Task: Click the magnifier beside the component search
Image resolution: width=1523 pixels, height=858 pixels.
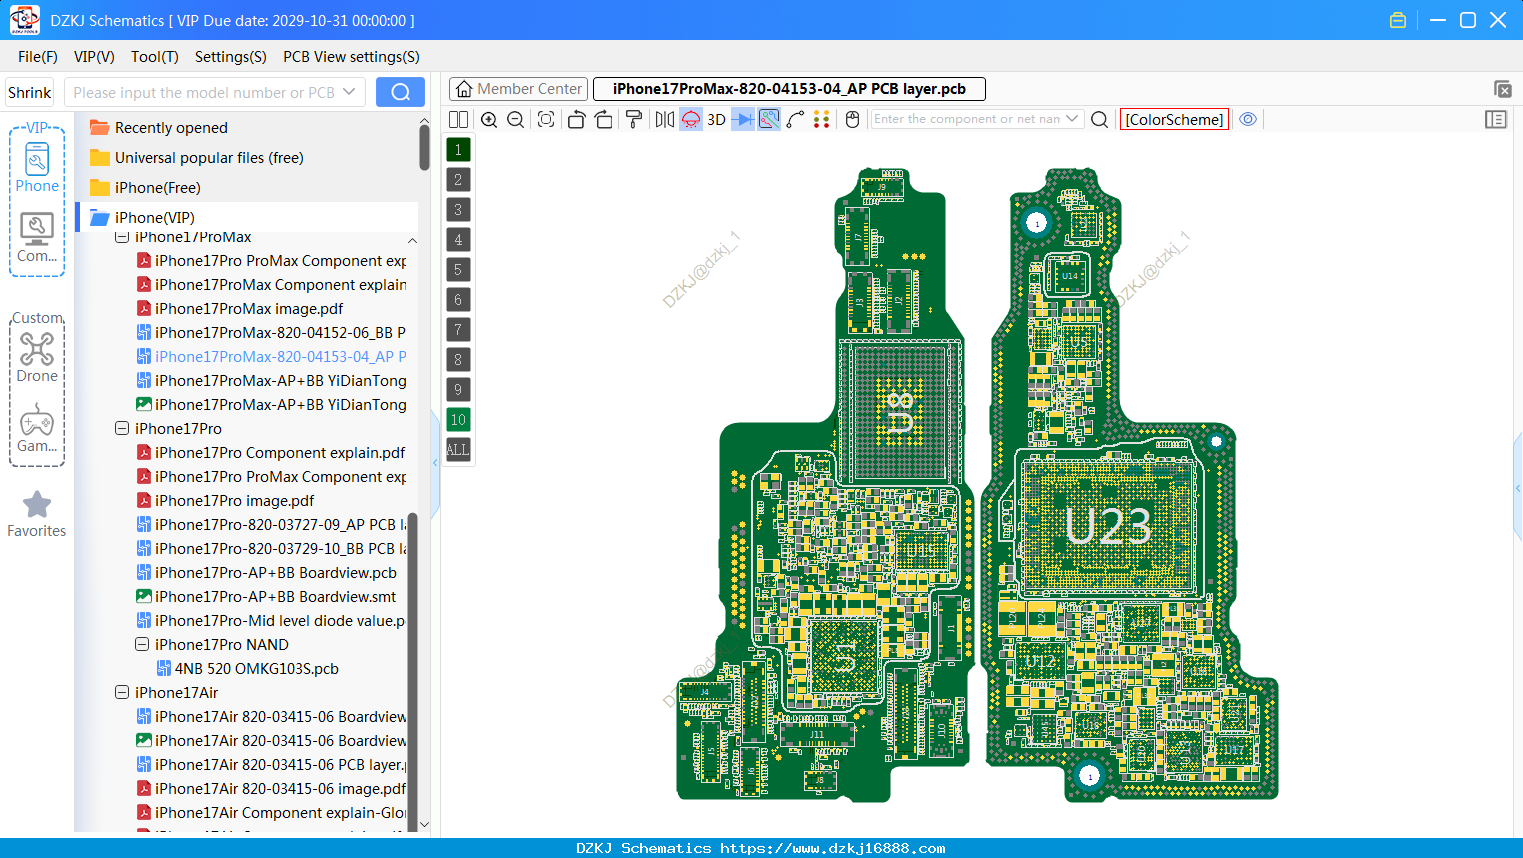Action: pyautogui.click(x=1099, y=119)
